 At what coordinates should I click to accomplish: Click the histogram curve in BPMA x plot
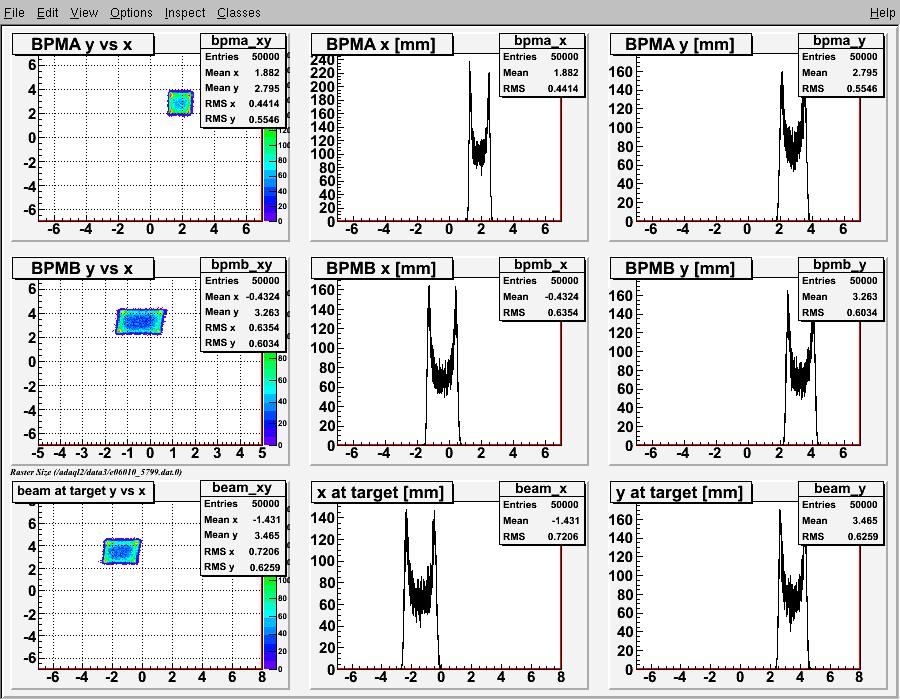click(479, 150)
